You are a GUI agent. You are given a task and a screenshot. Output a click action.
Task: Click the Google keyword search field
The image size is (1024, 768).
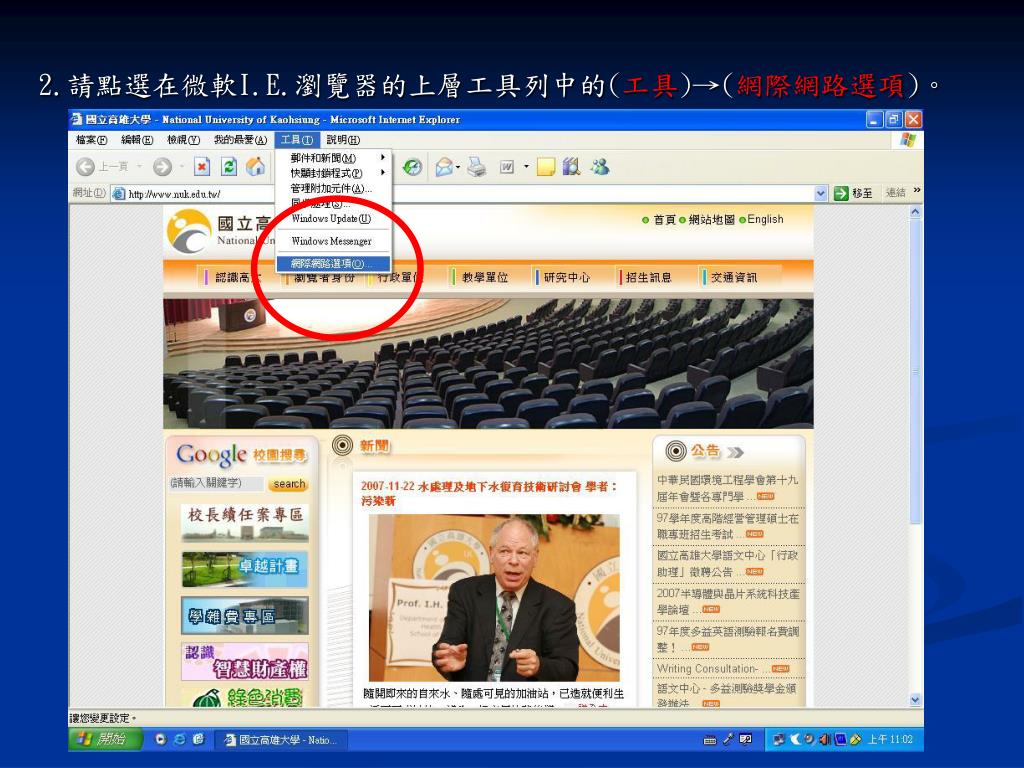pyautogui.click(x=217, y=483)
